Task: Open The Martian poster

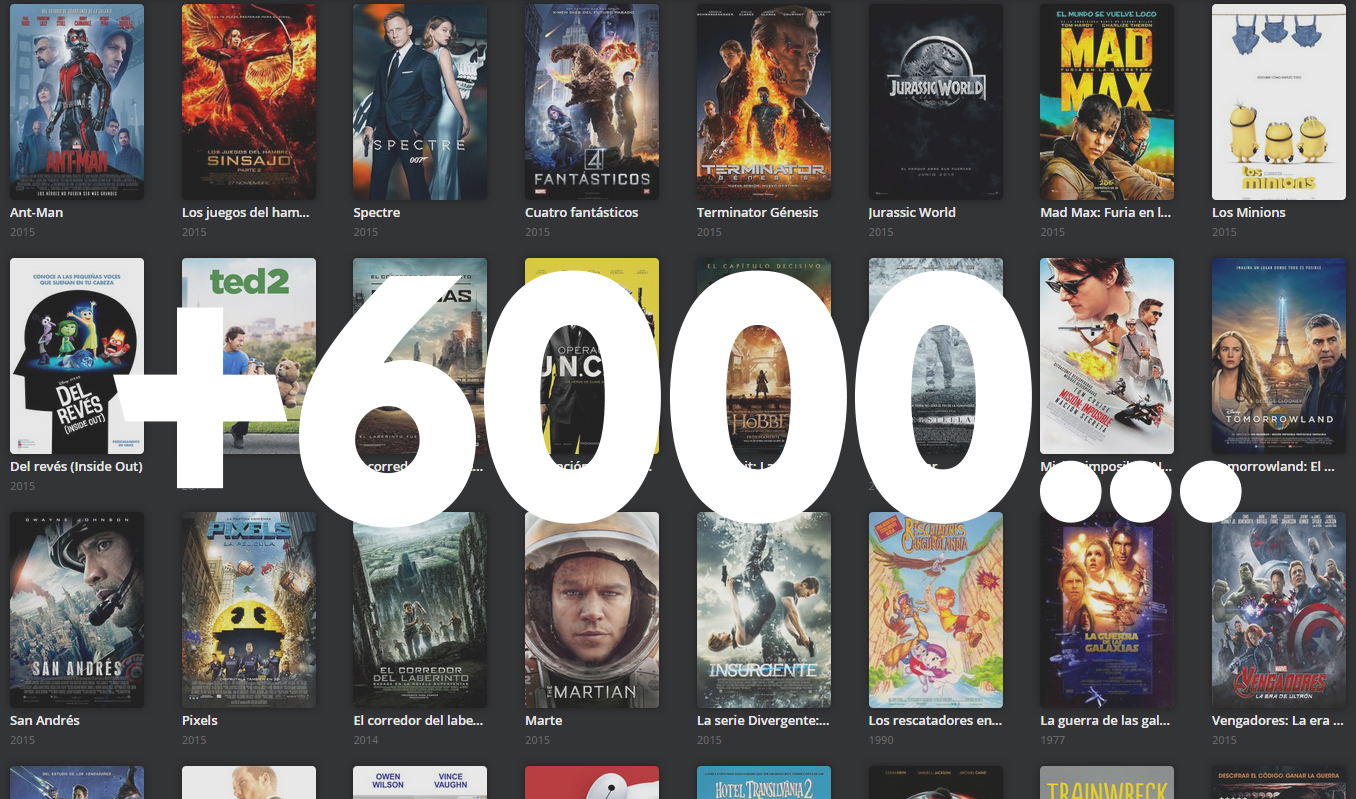Action: coord(592,610)
